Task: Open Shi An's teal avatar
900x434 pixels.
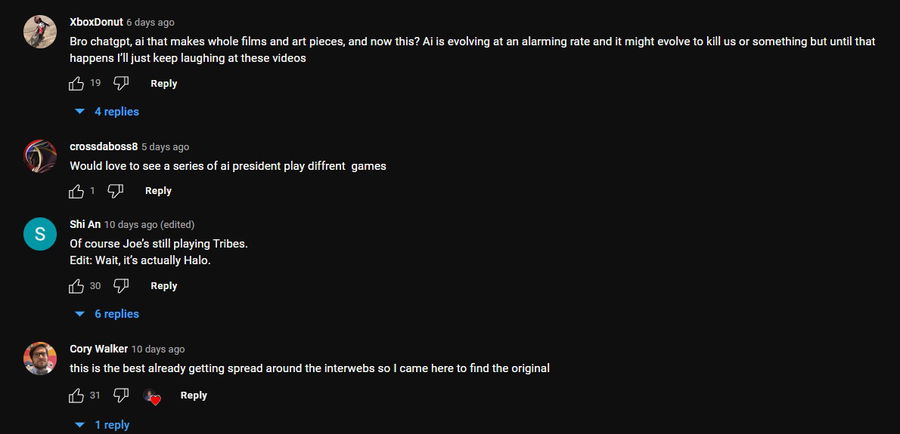Action: [x=39, y=234]
